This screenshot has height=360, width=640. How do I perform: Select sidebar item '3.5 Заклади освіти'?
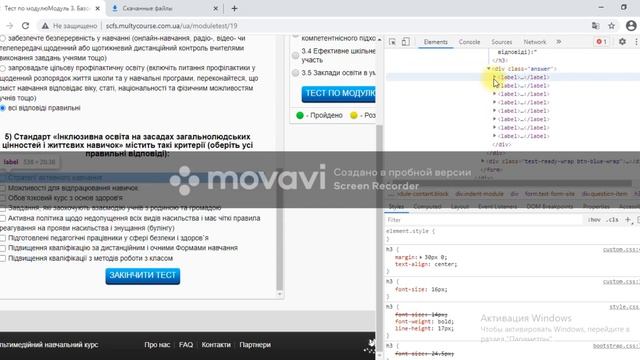[296, 73]
